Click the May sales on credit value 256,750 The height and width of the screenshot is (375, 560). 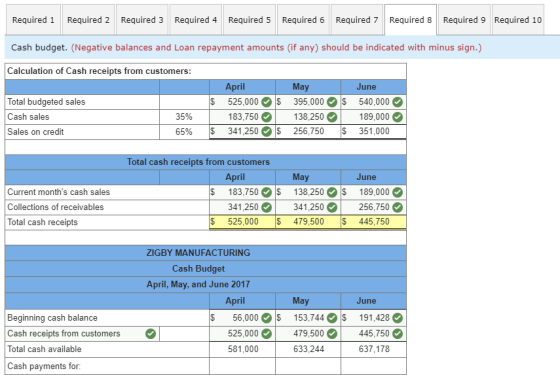click(x=308, y=131)
